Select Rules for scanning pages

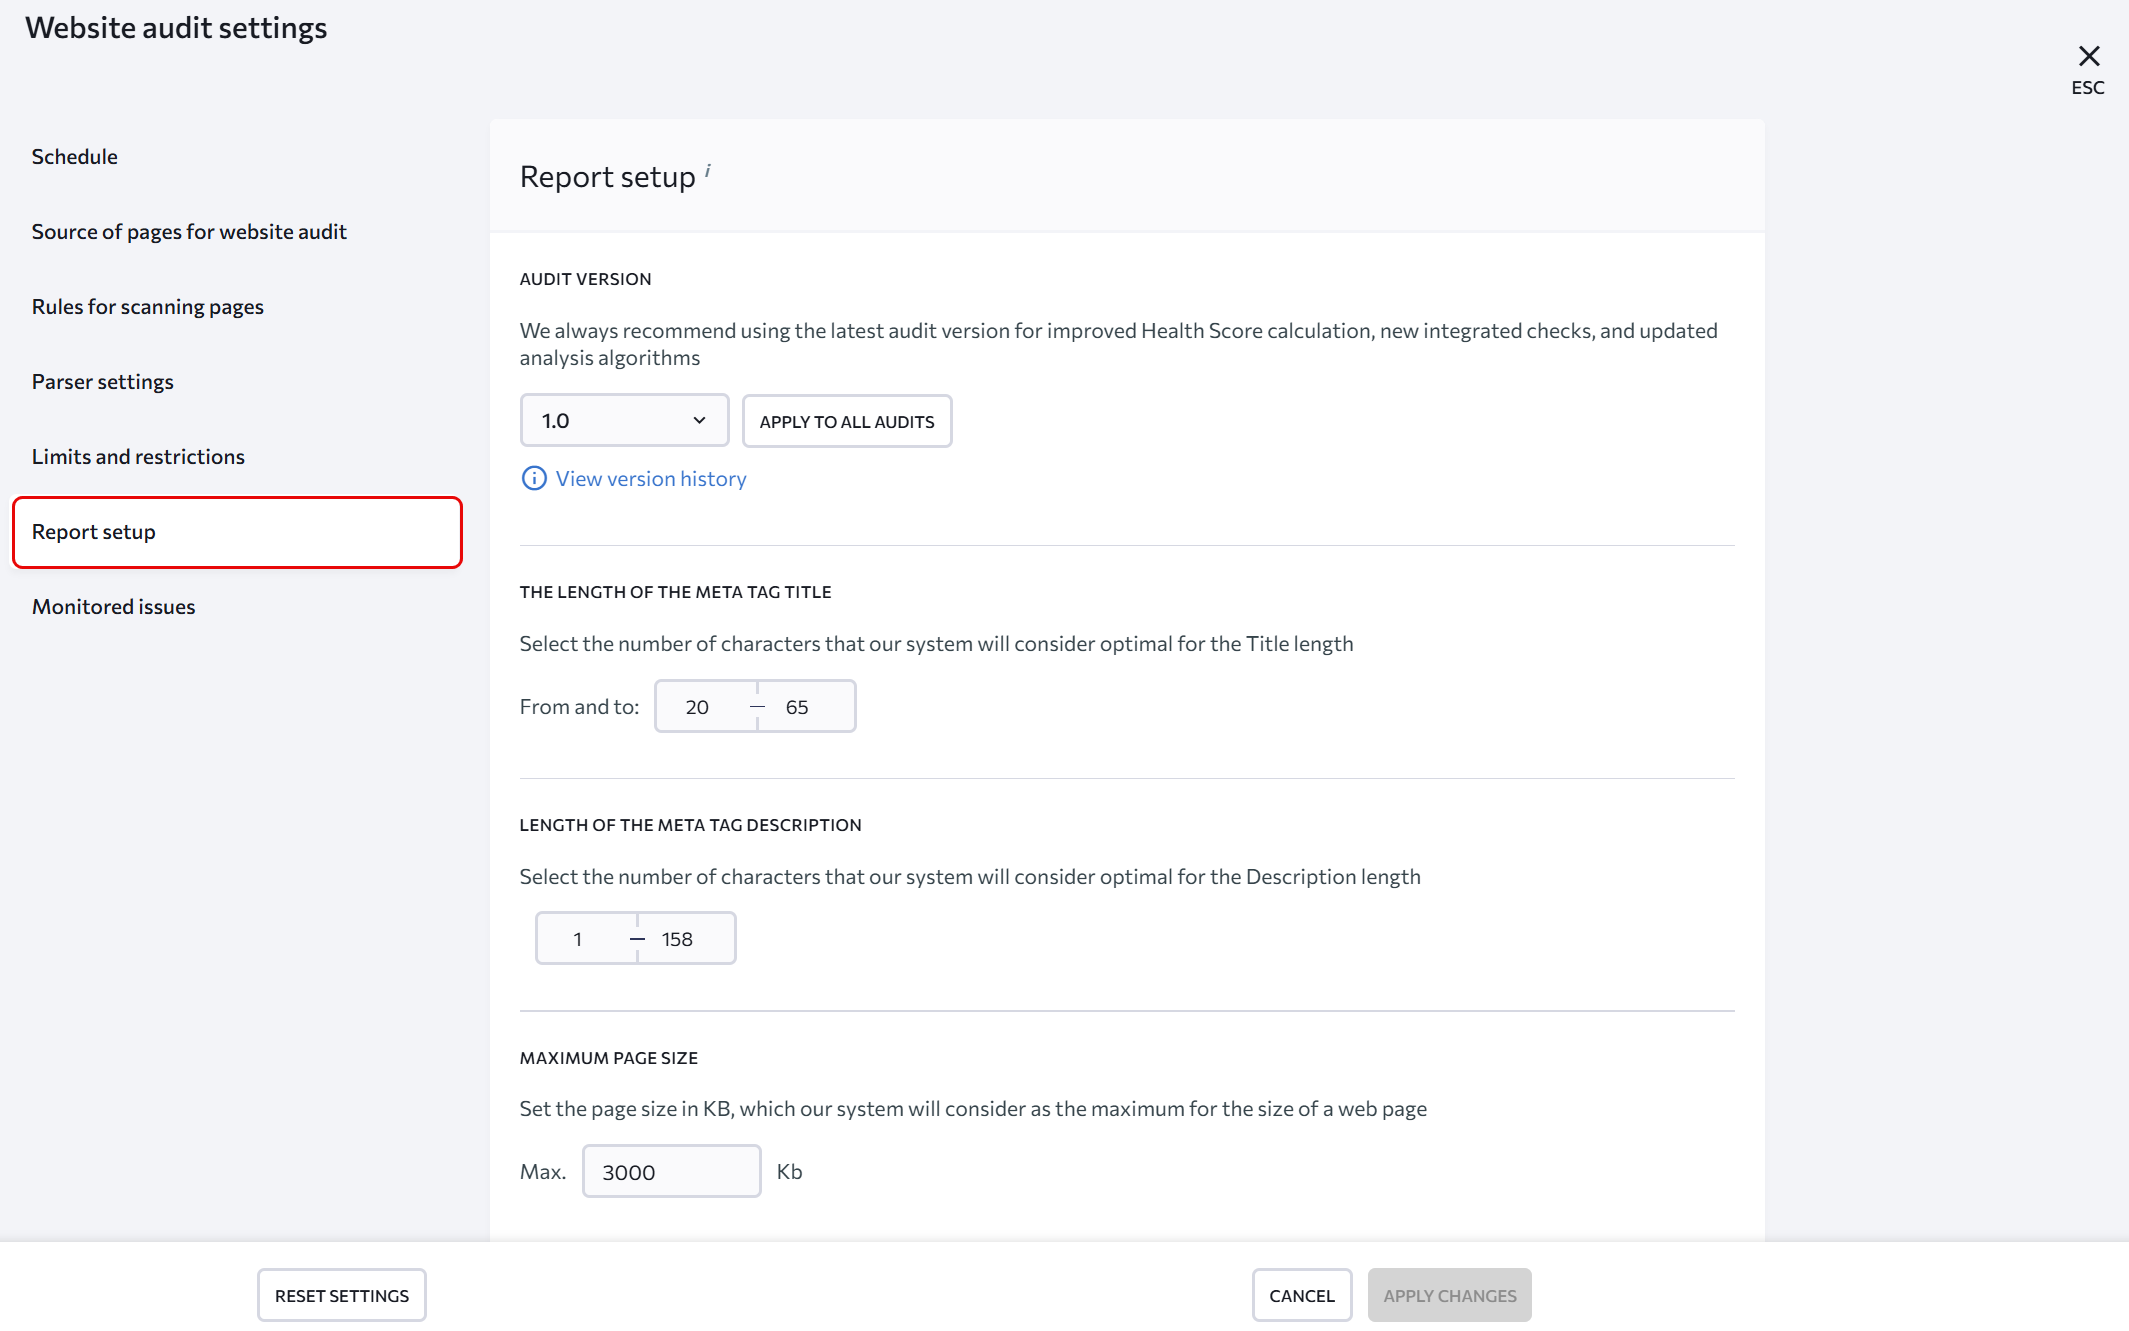point(148,307)
